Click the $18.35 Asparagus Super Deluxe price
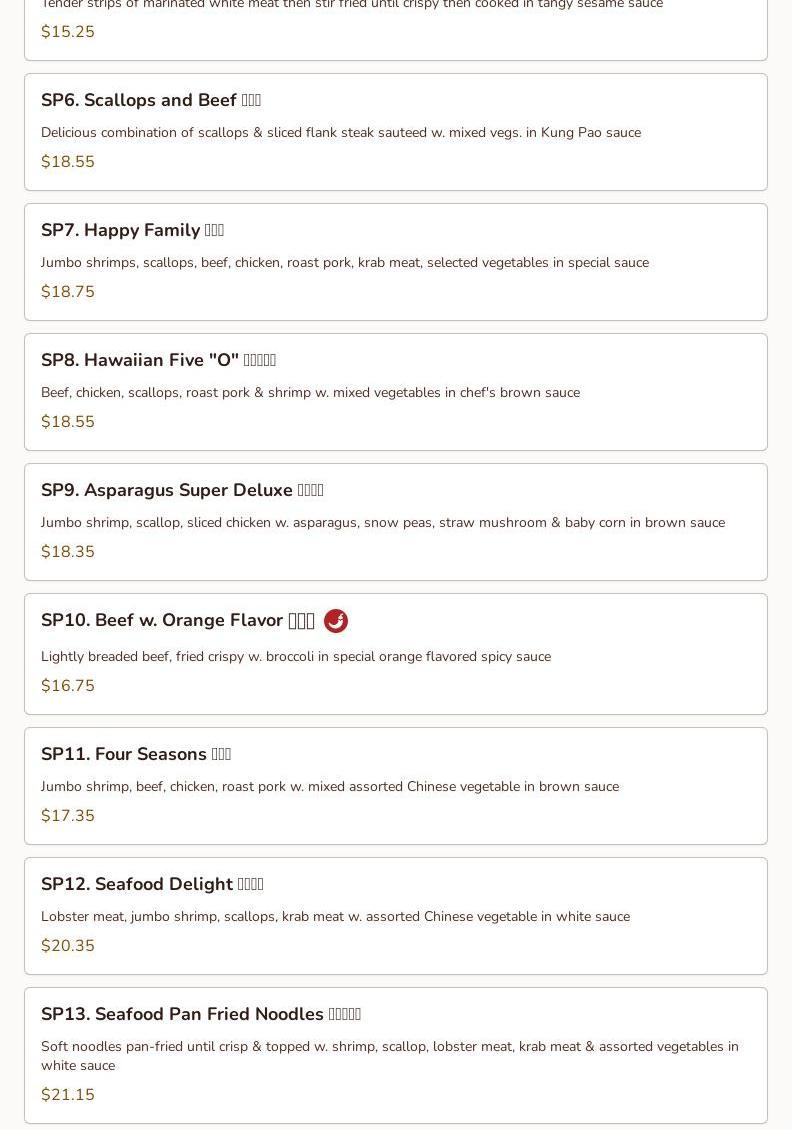792x1130 pixels. pyautogui.click(x=68, y=552)
